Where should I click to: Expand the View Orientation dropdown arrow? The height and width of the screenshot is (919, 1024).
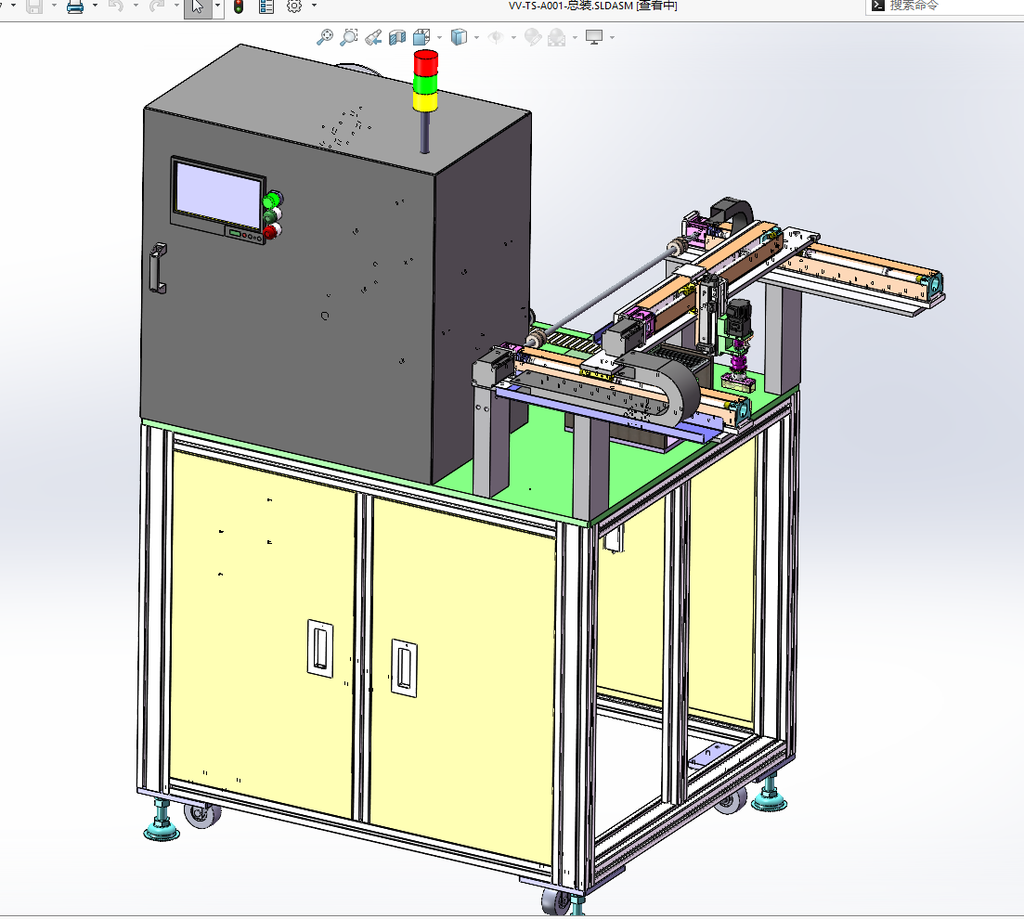440,37
